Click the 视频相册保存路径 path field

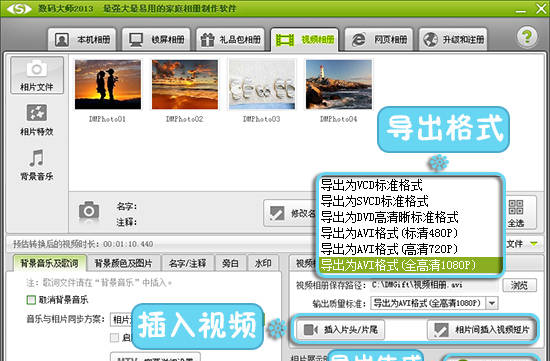tap(434, 285)
